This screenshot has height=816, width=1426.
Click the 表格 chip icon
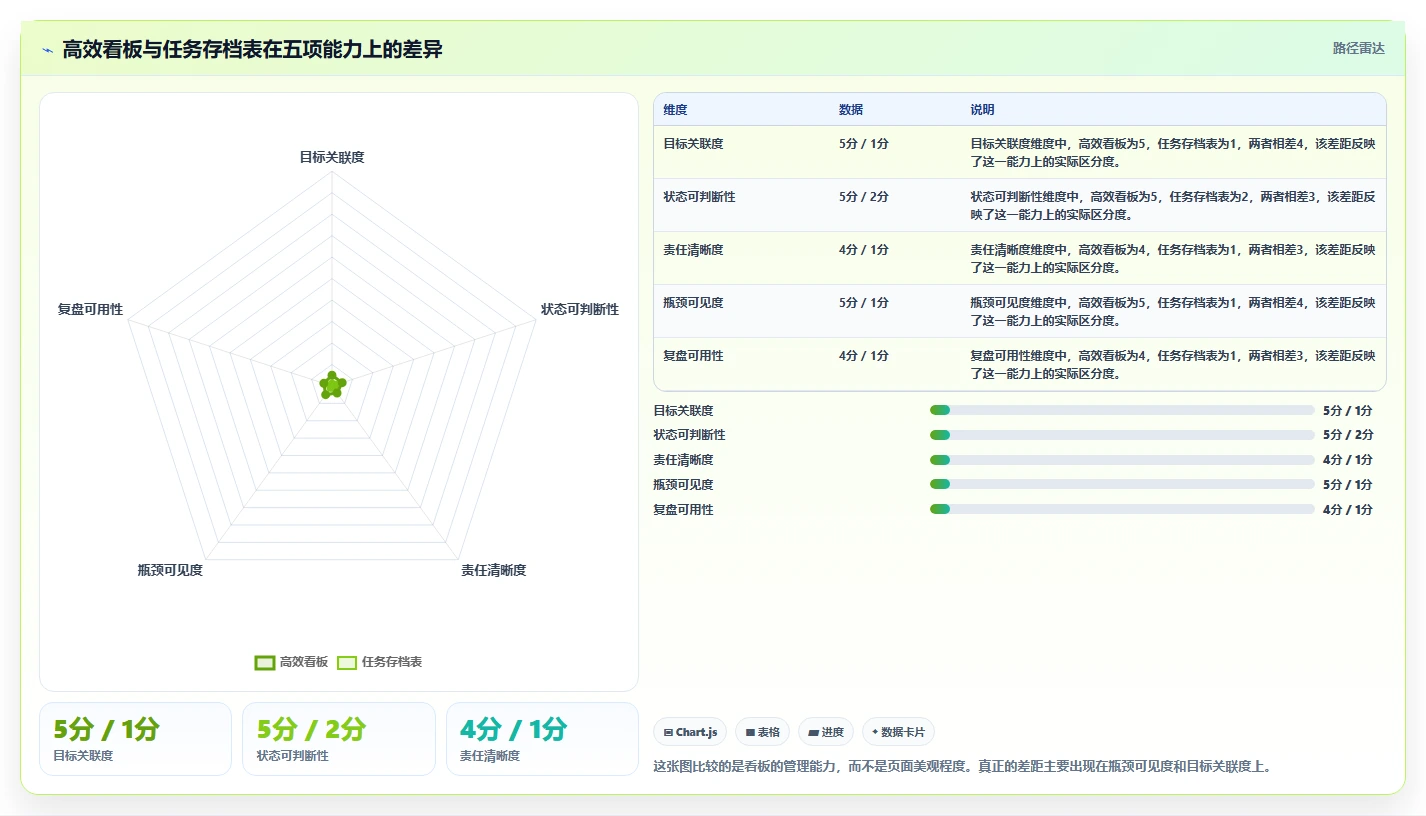point(750,732)
